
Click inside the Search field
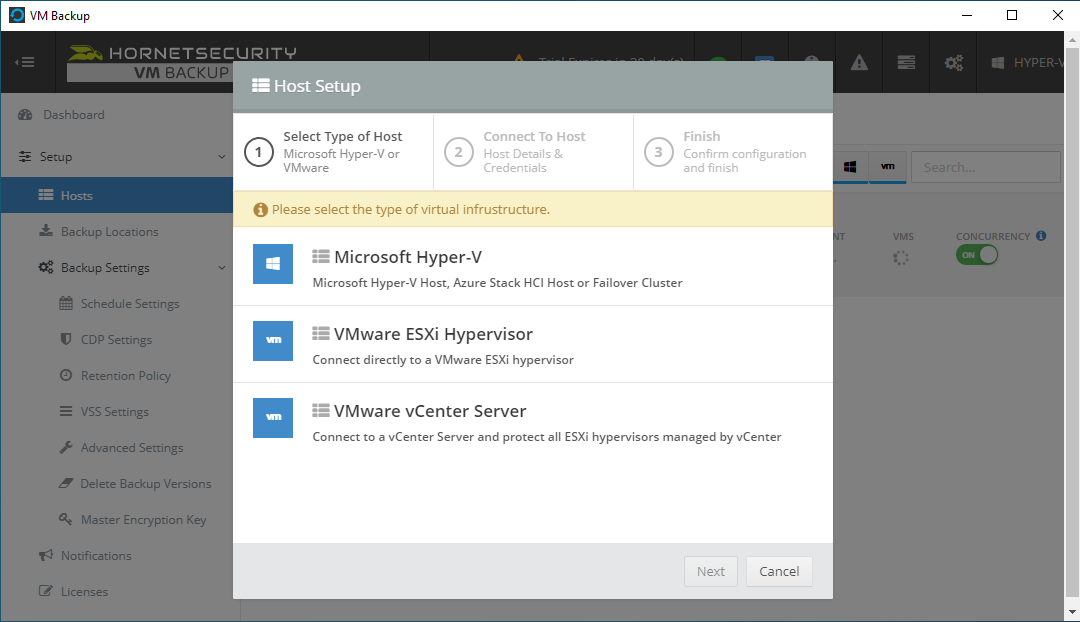pos(985,166)
